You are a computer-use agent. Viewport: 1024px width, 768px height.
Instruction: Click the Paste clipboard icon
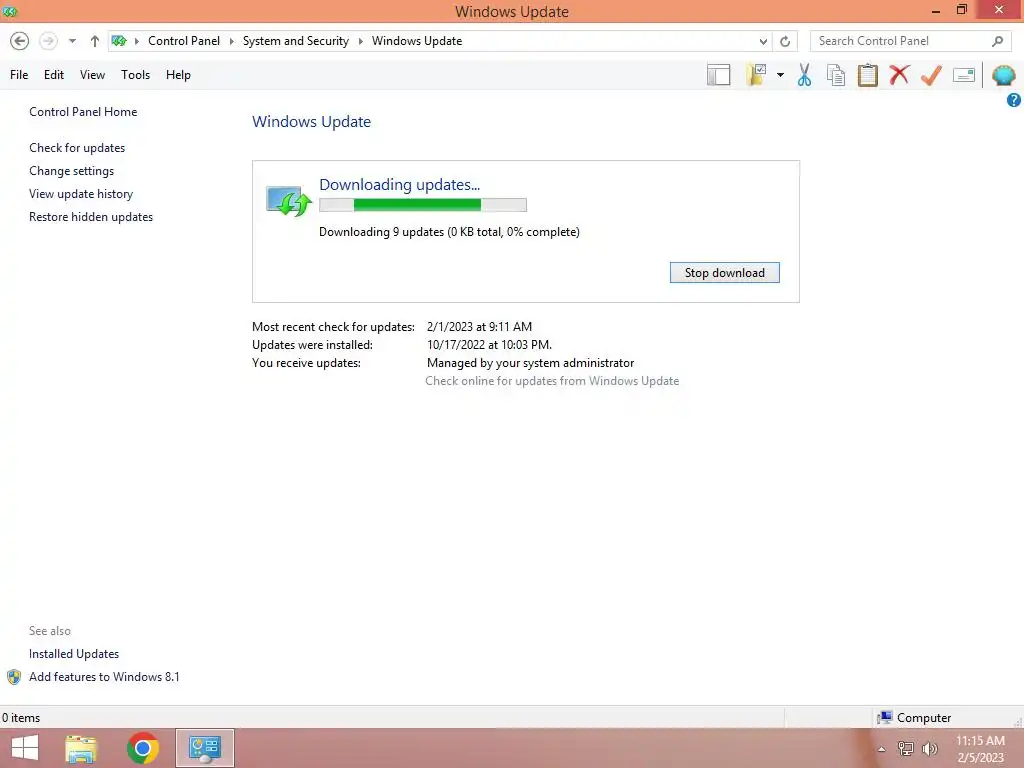coord(867,75)
